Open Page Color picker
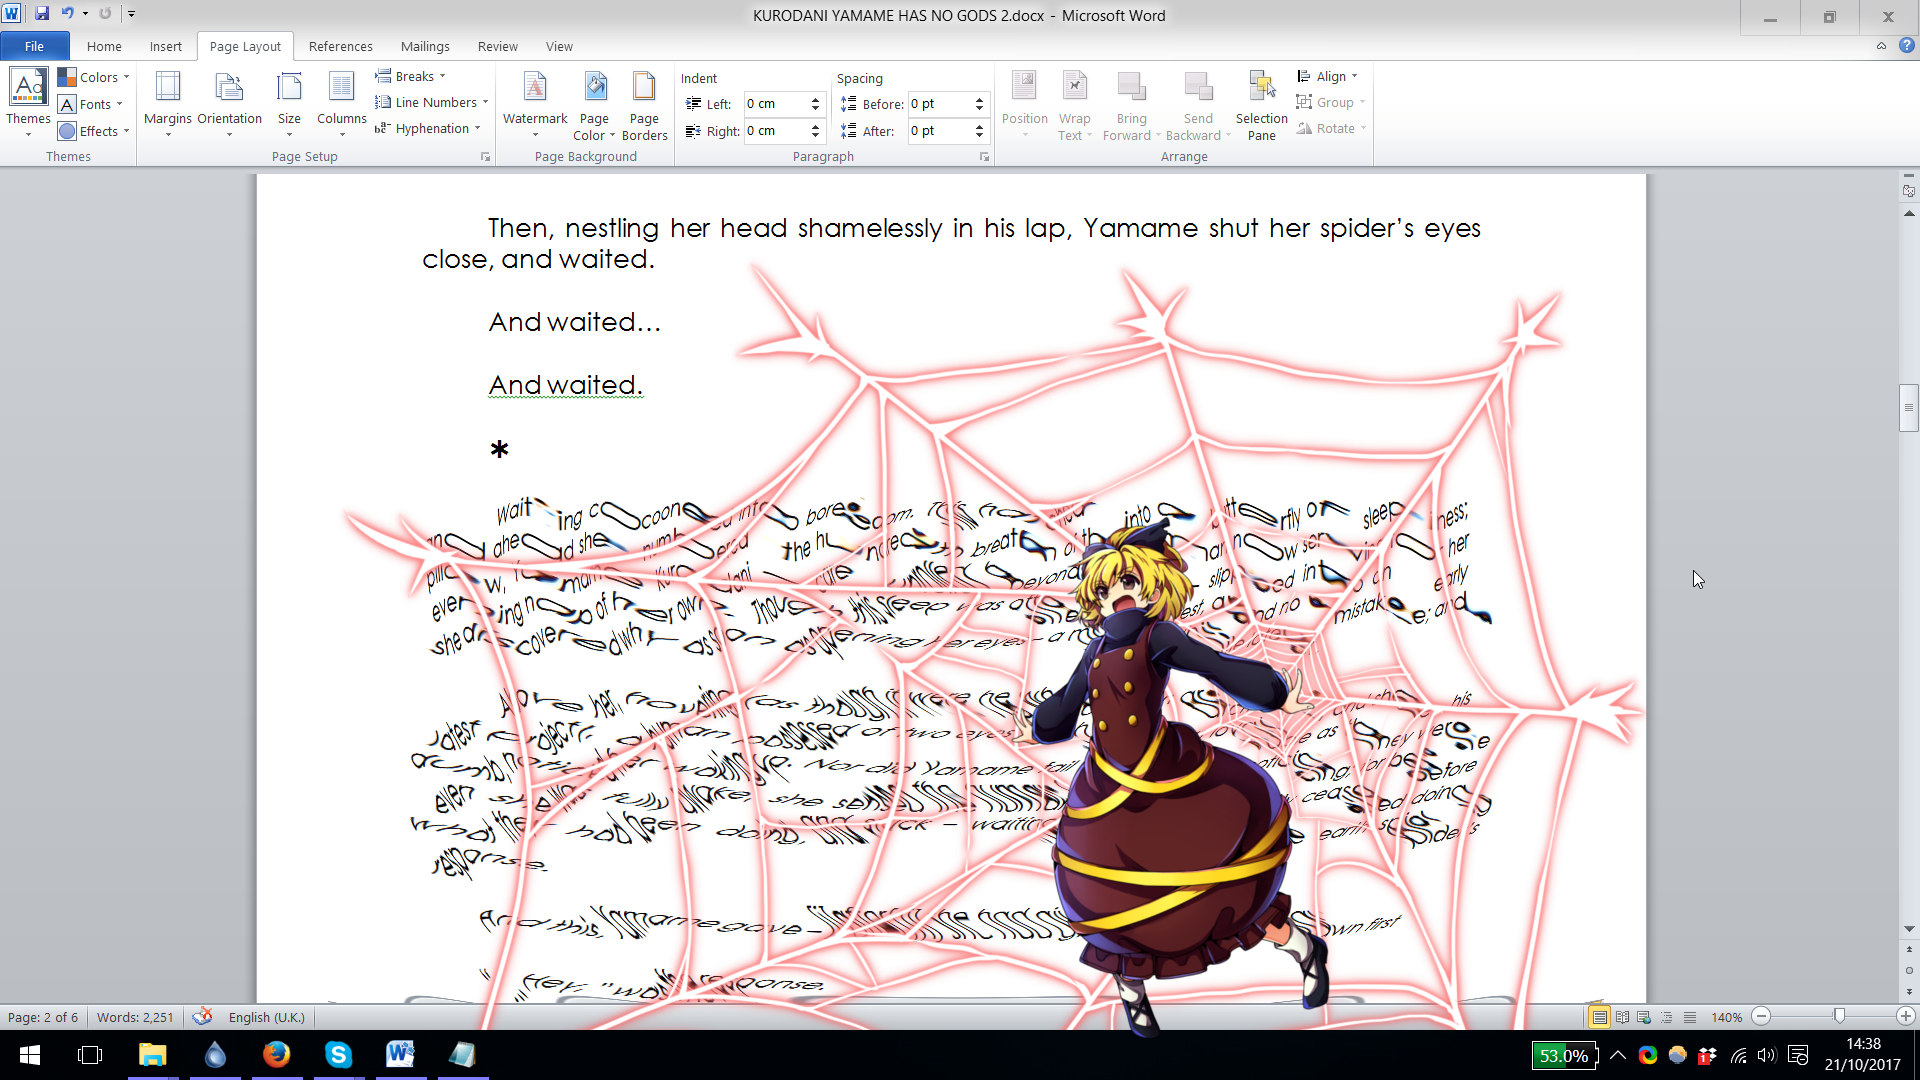Image resolution: width=1920 pixels, height=1080 pixels. 594,103
